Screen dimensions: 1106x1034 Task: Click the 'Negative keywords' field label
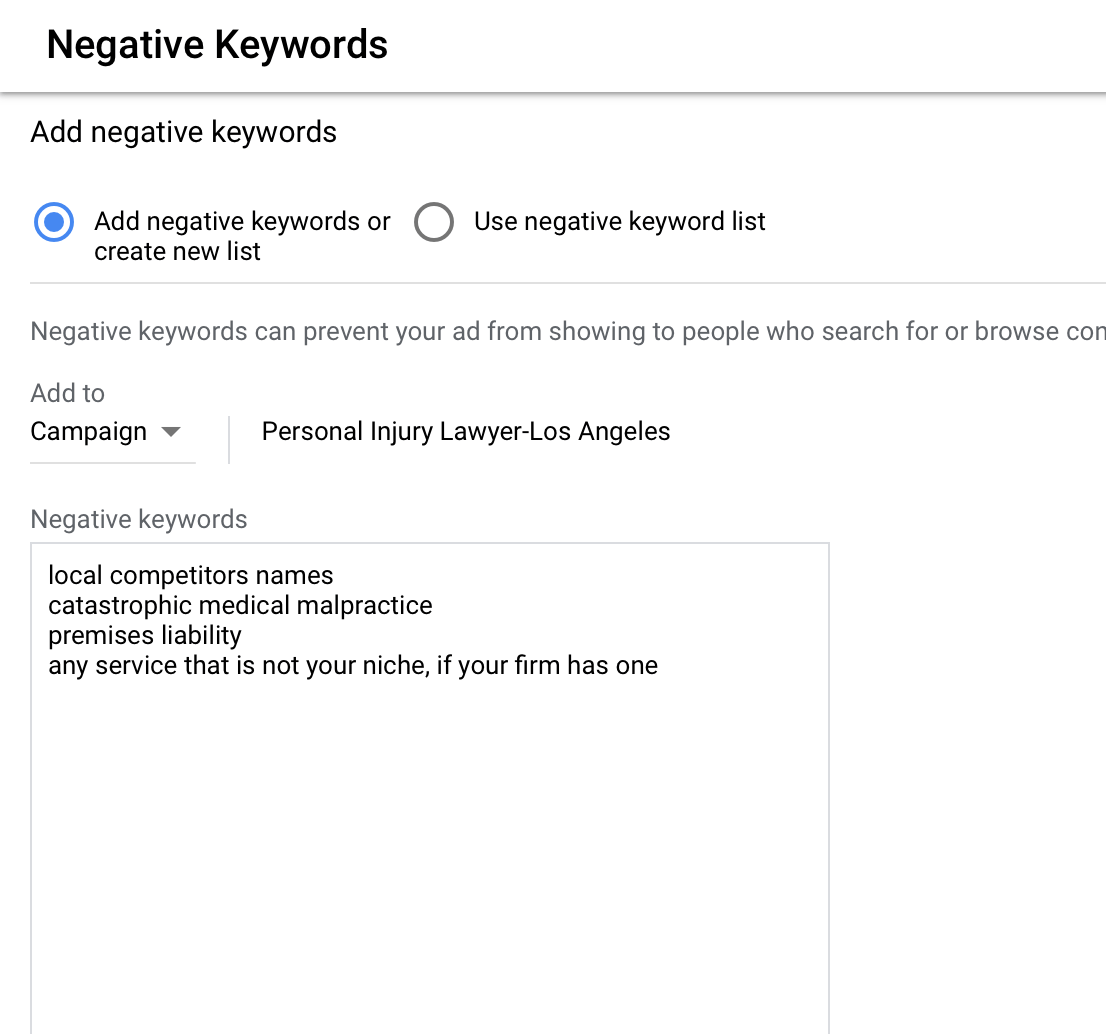[138, 519]
